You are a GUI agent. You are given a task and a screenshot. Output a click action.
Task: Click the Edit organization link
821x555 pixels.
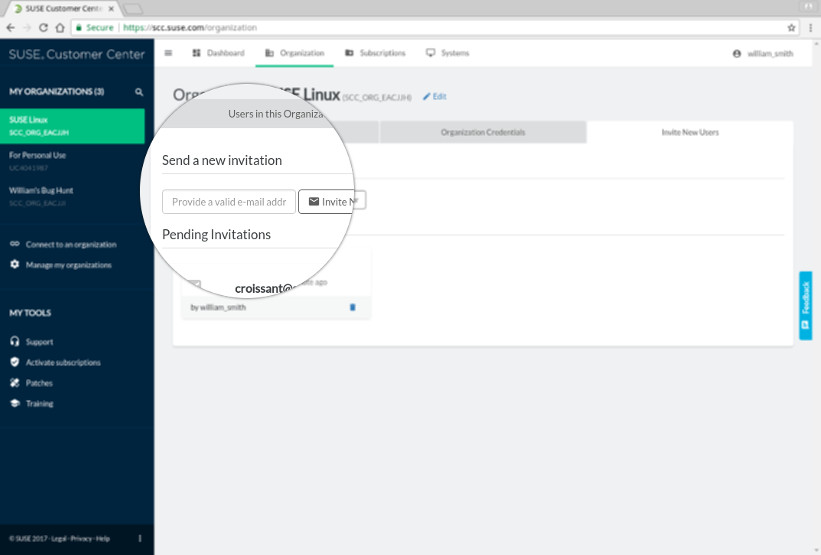click(x=435, y=96)
